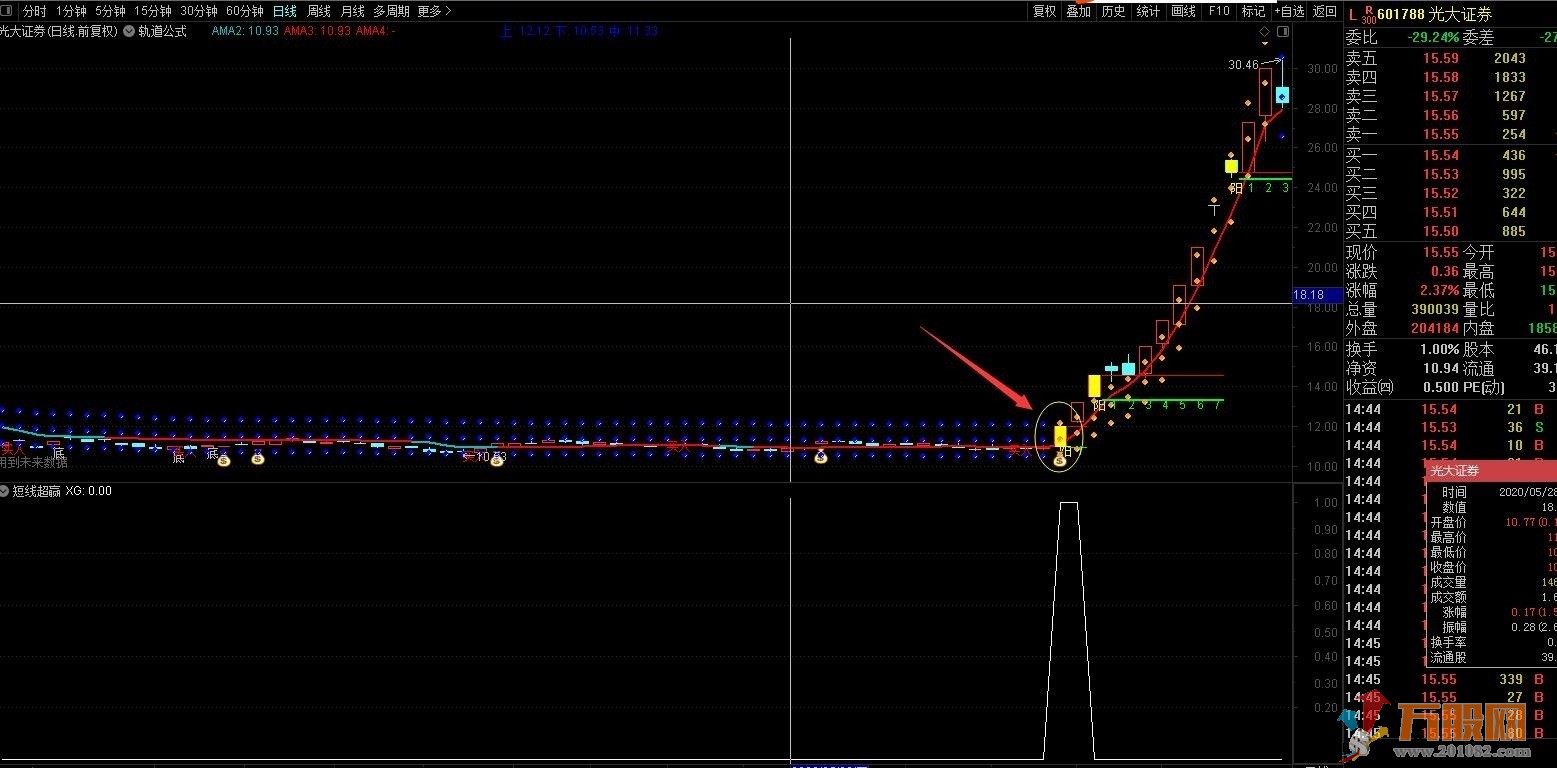Click the 外盘 204184 value
Image resolution: width=1557 pixels, height=768 pixels.
[1435, 329]
